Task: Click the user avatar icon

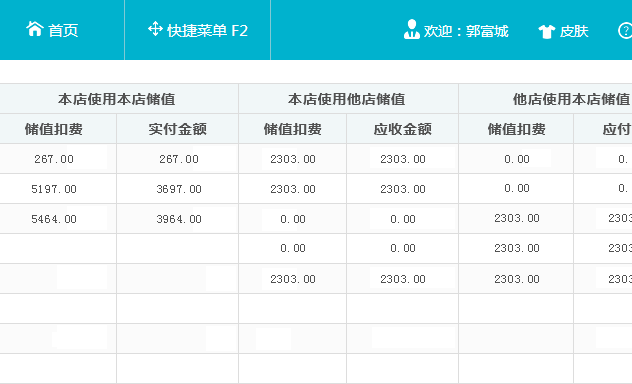Action: tap(412, 29)
